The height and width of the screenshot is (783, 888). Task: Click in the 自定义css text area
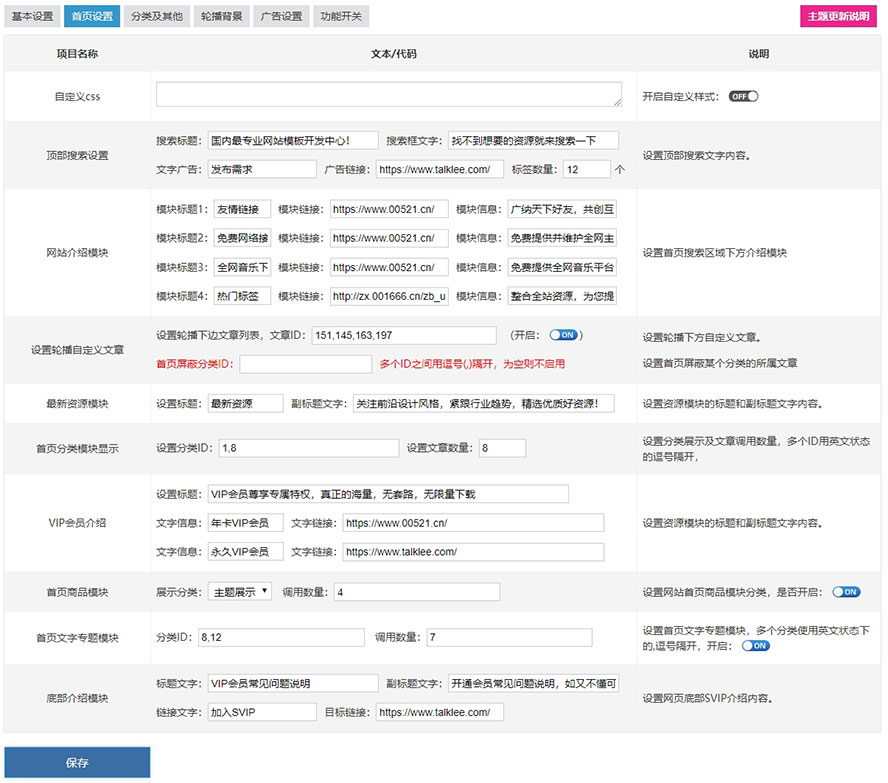click(x=389, y=94)
